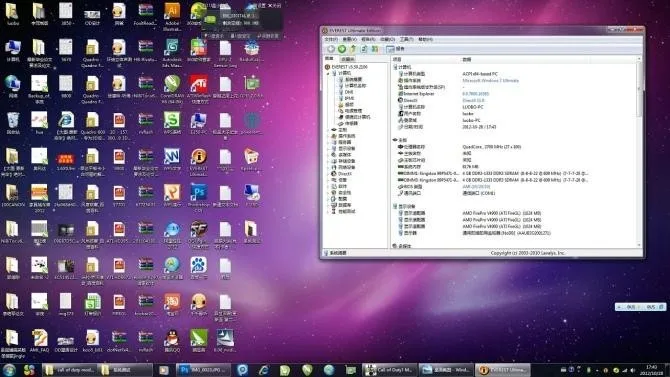The width and height of the screenshot is (670, 377).
Task: Expand the 显示设备 node in the EVEREST tree
Action: (x=328, y=148)
